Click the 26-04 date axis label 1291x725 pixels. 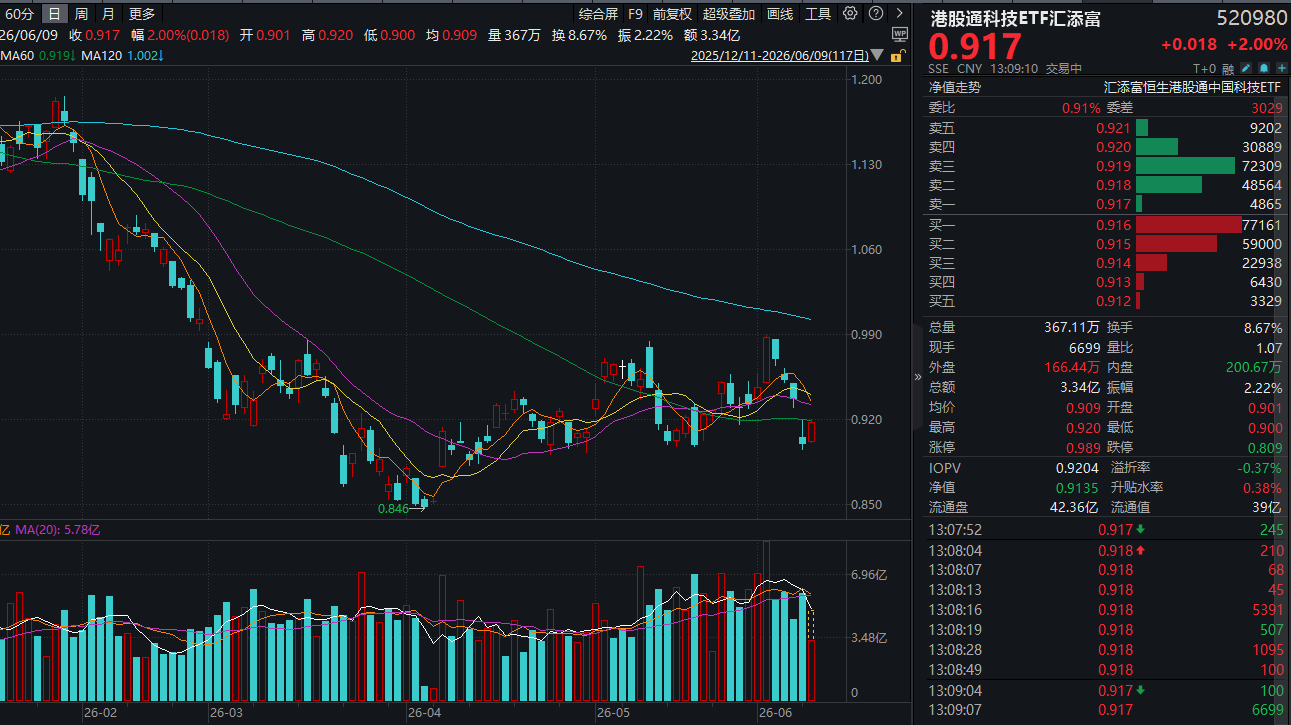424,713
